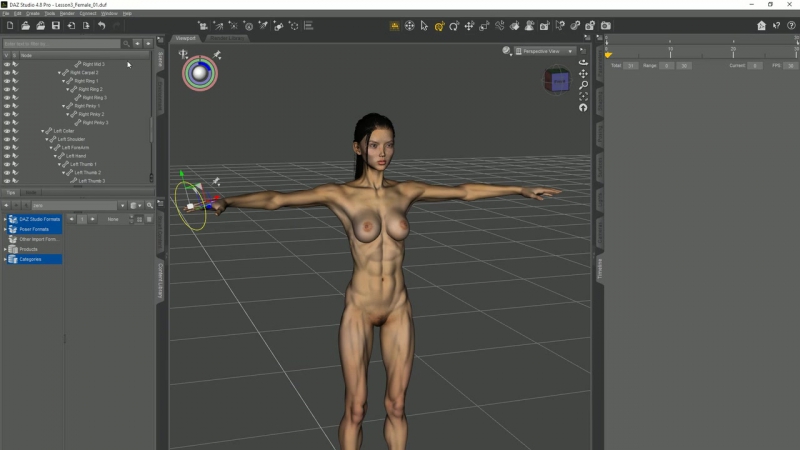800x450 pixels.
Task: Toggle visibility eye for Left Collar
Action: pos(6,131)
